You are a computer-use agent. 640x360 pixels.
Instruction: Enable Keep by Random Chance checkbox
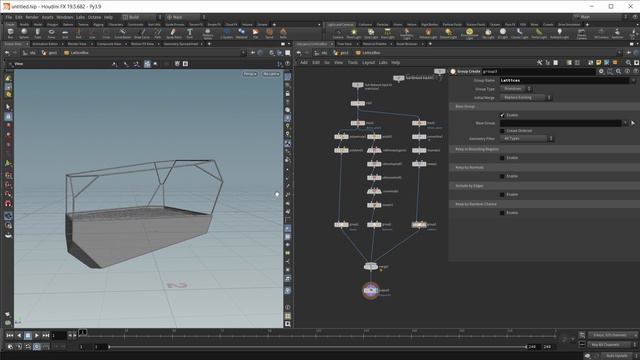pos(502,213)
